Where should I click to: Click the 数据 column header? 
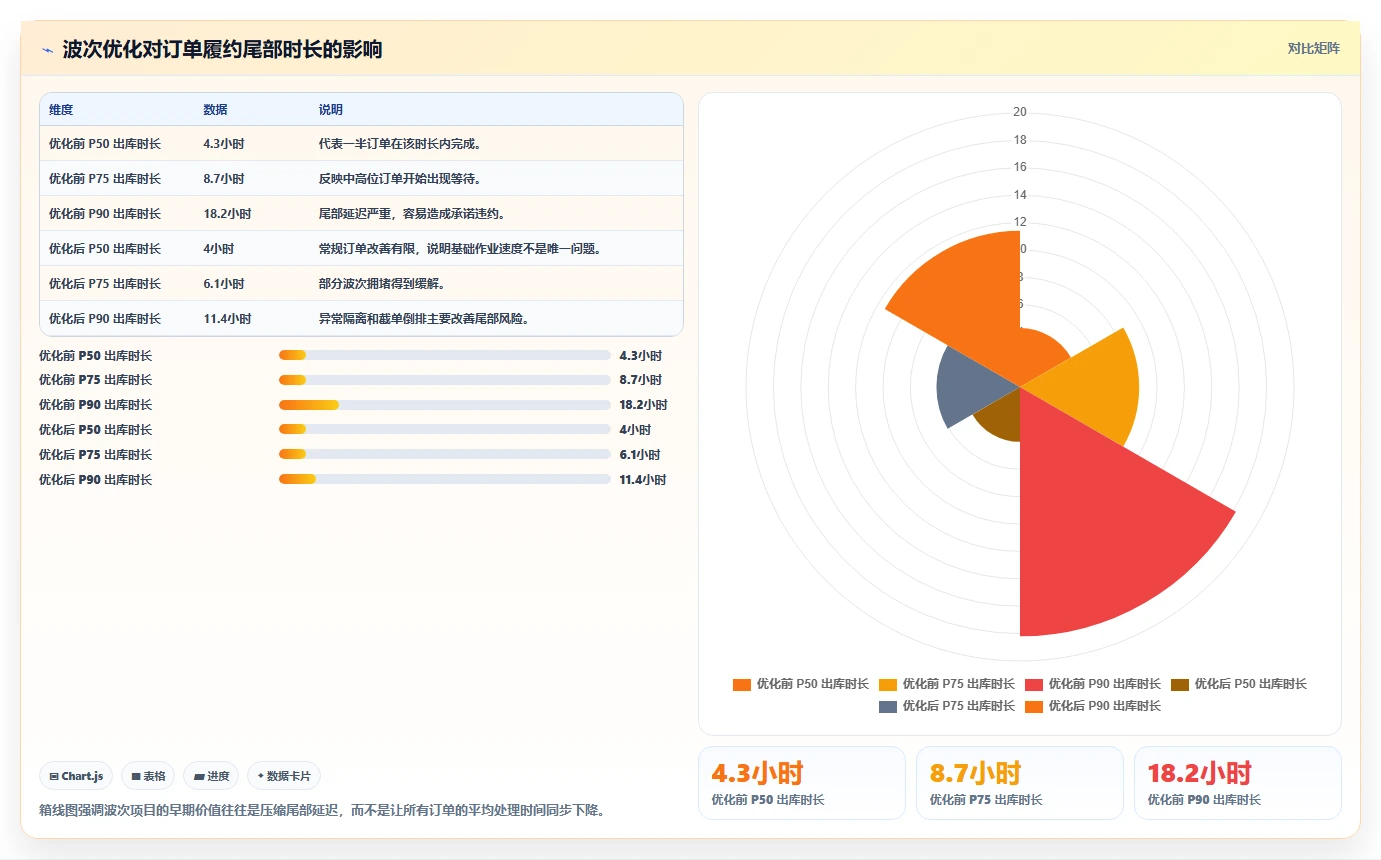pos(215,110)
